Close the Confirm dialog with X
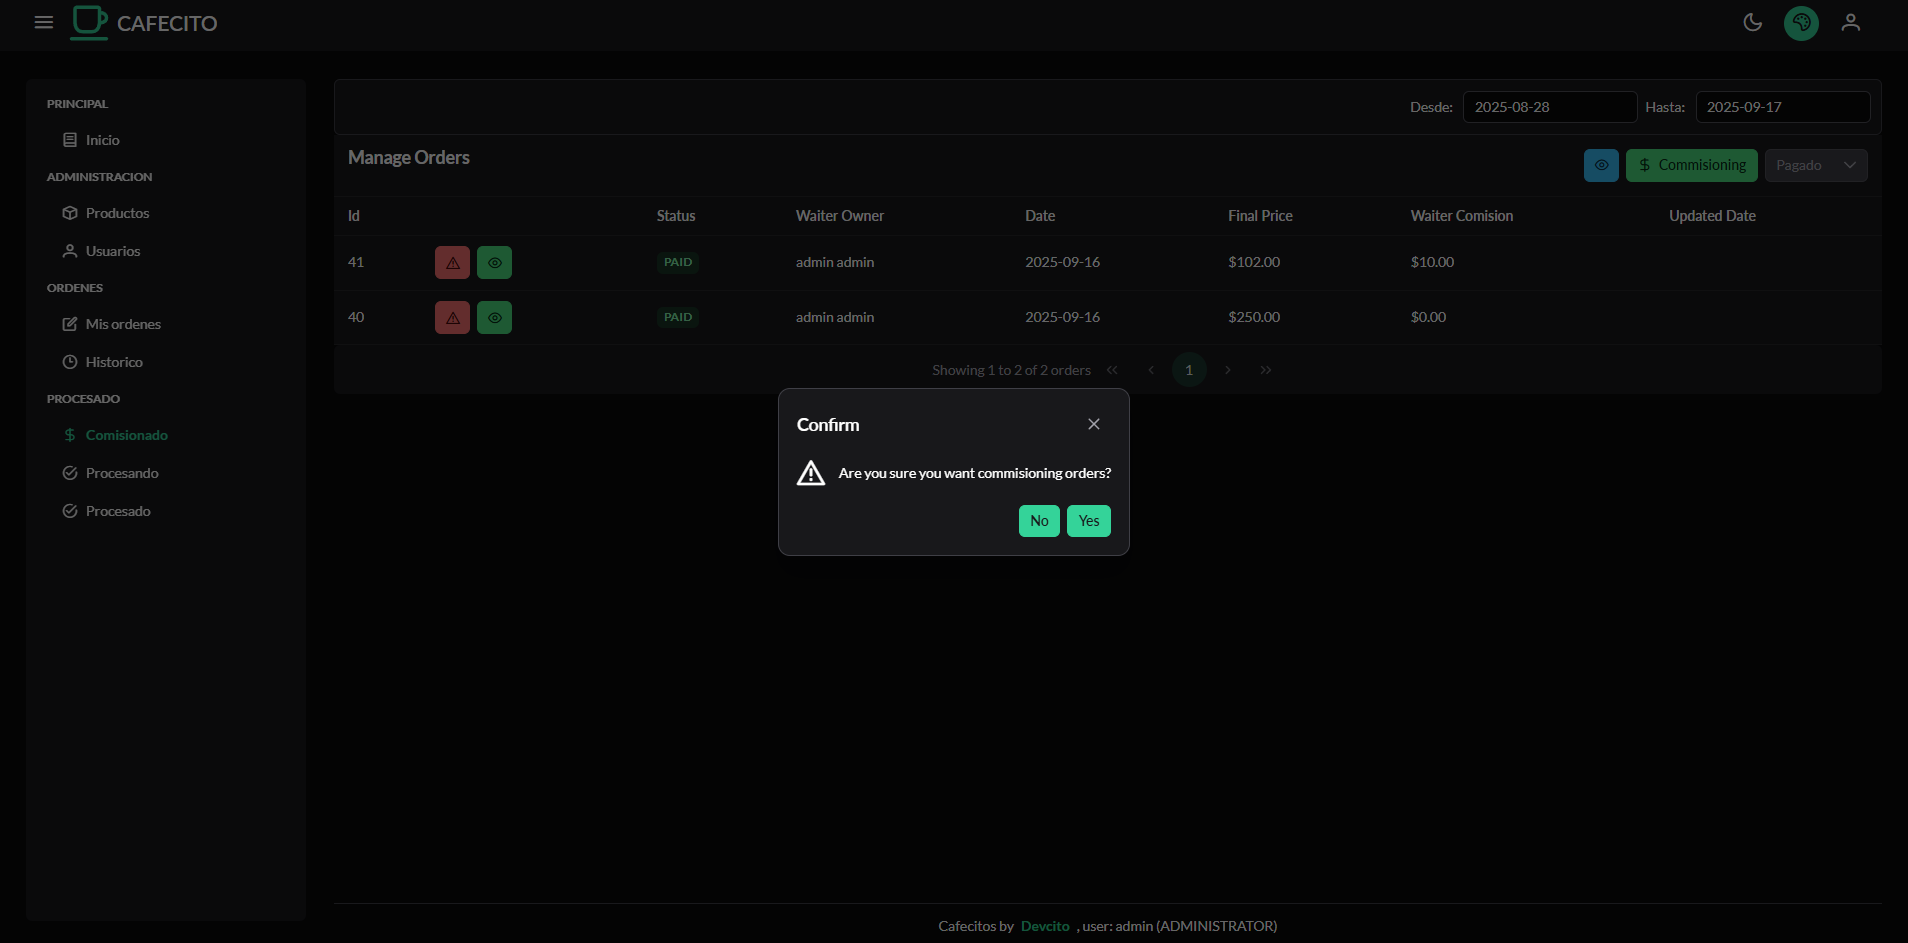This screenshot has width=1908, height=943. coord(1094,424)
